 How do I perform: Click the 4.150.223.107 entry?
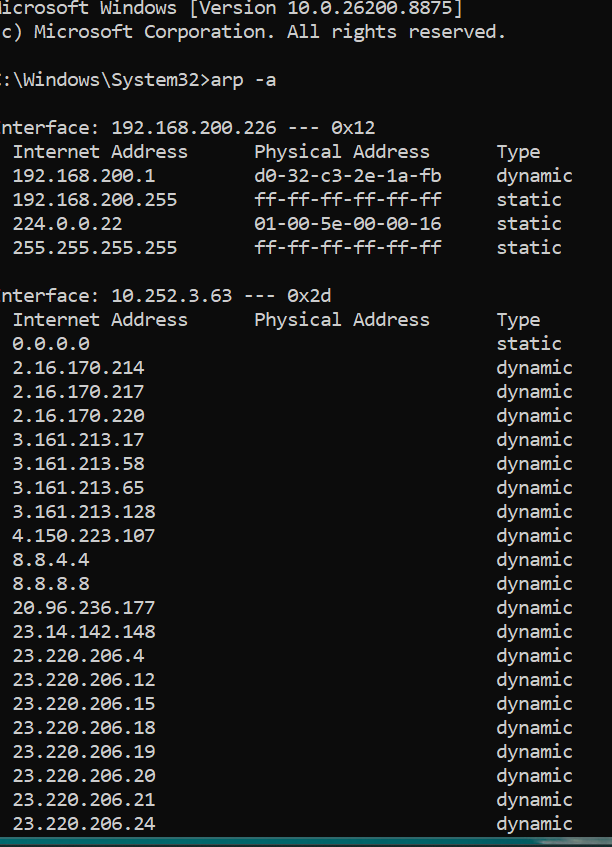click(84, 536)
